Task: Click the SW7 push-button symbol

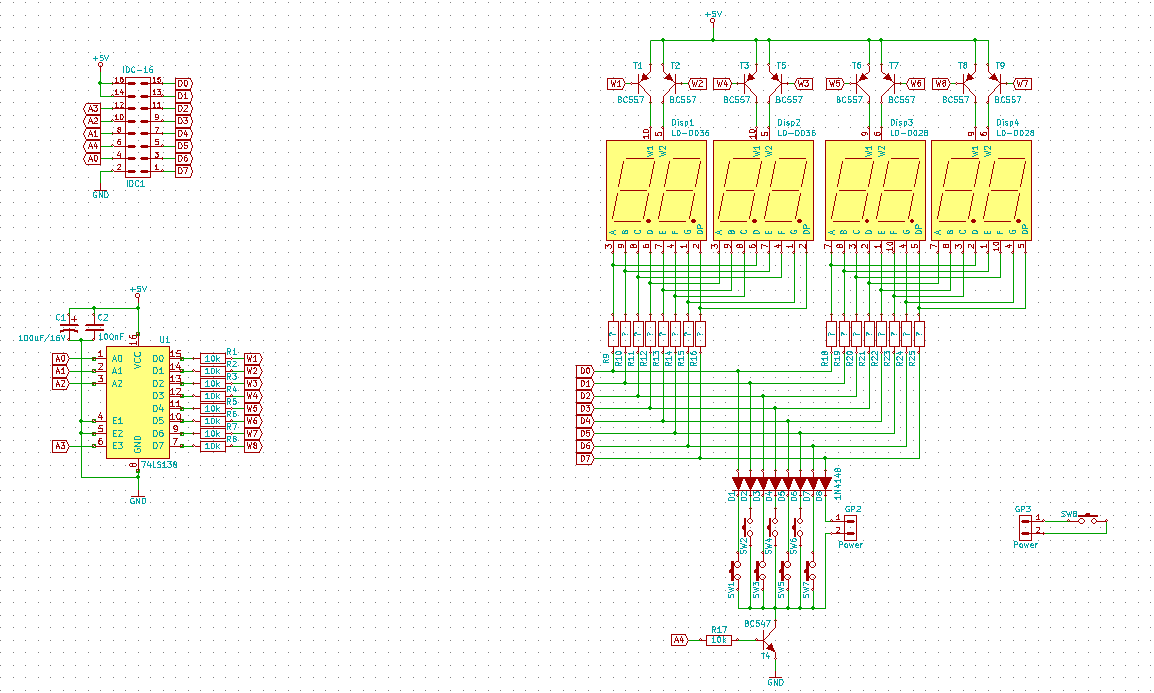Action: point(812,570)
